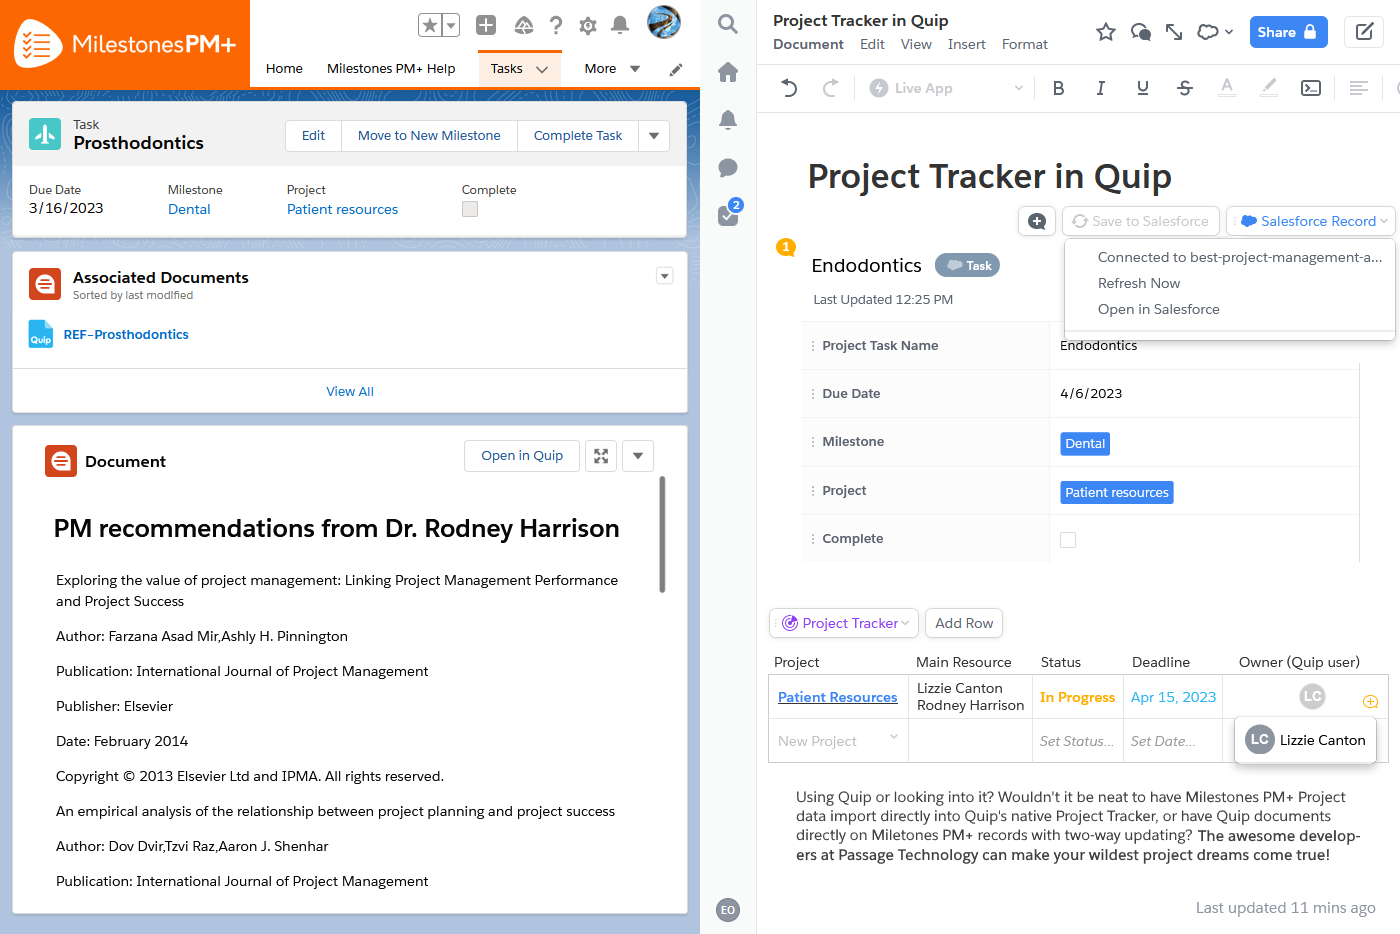Image resolution: width=1400 pixels, height=934 pixels.
Task: Check the Complete checkbox in Endodontics record
Action: click(1068, 540)
